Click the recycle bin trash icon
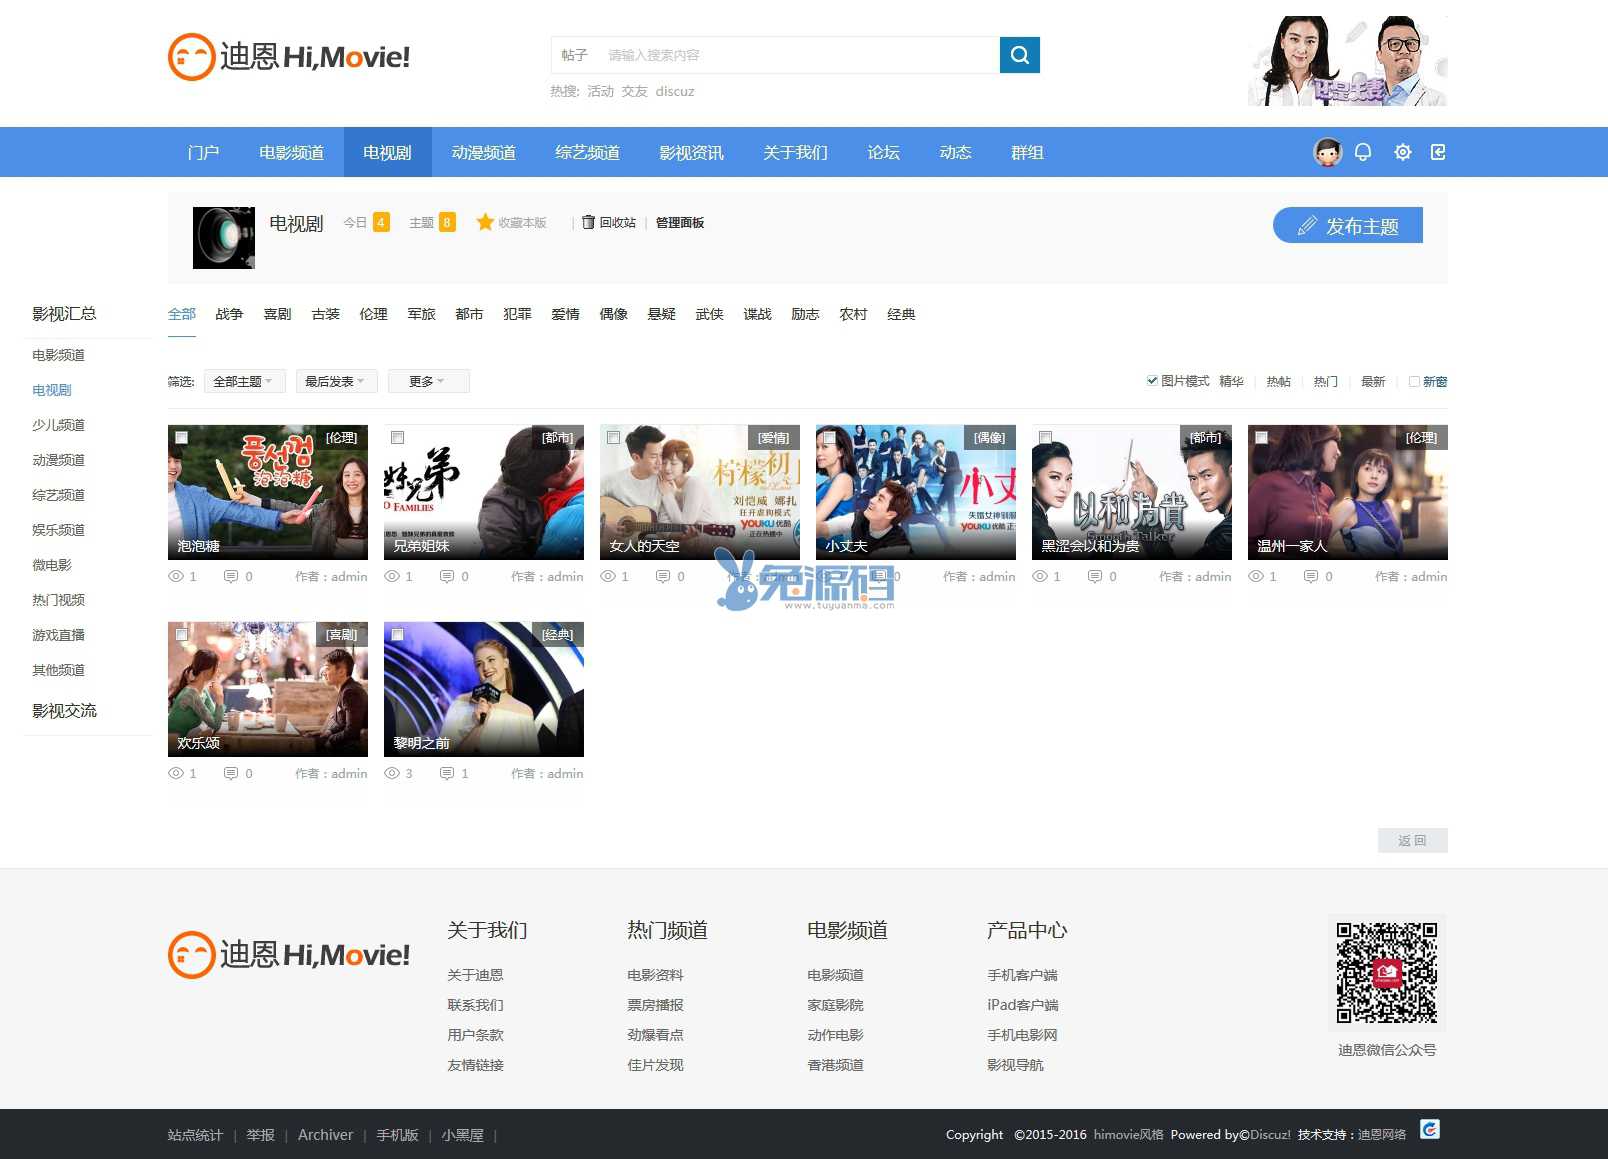Viewport: 1608px width, 1159px height. coord(588,222)
